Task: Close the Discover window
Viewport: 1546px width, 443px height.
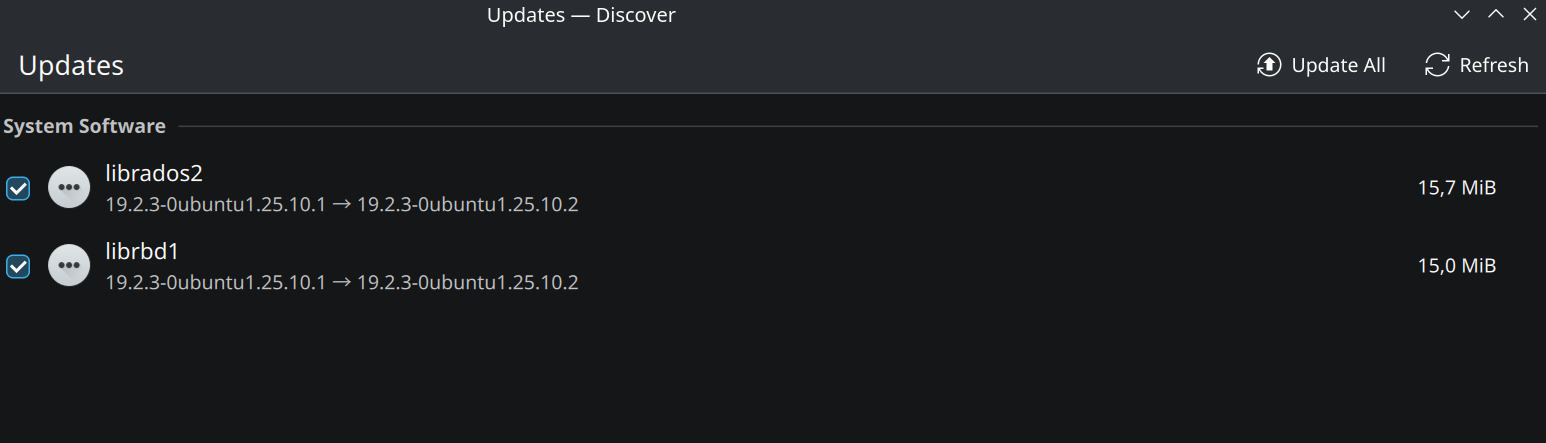Action: (1529, 15)
